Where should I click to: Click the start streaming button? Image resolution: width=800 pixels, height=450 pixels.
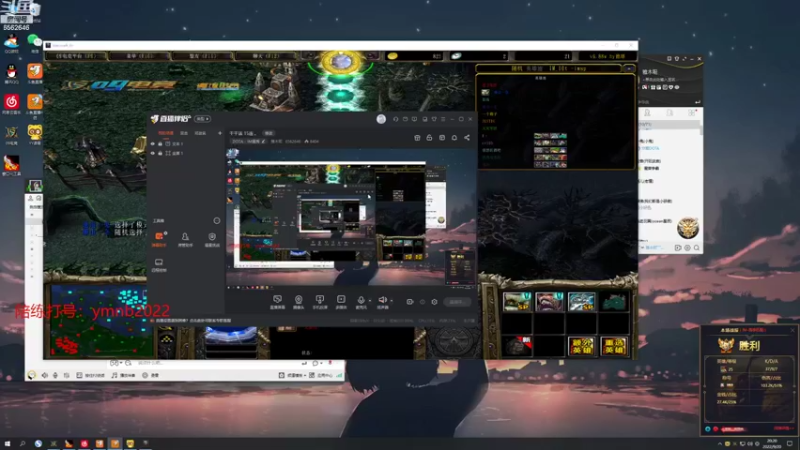457,302
